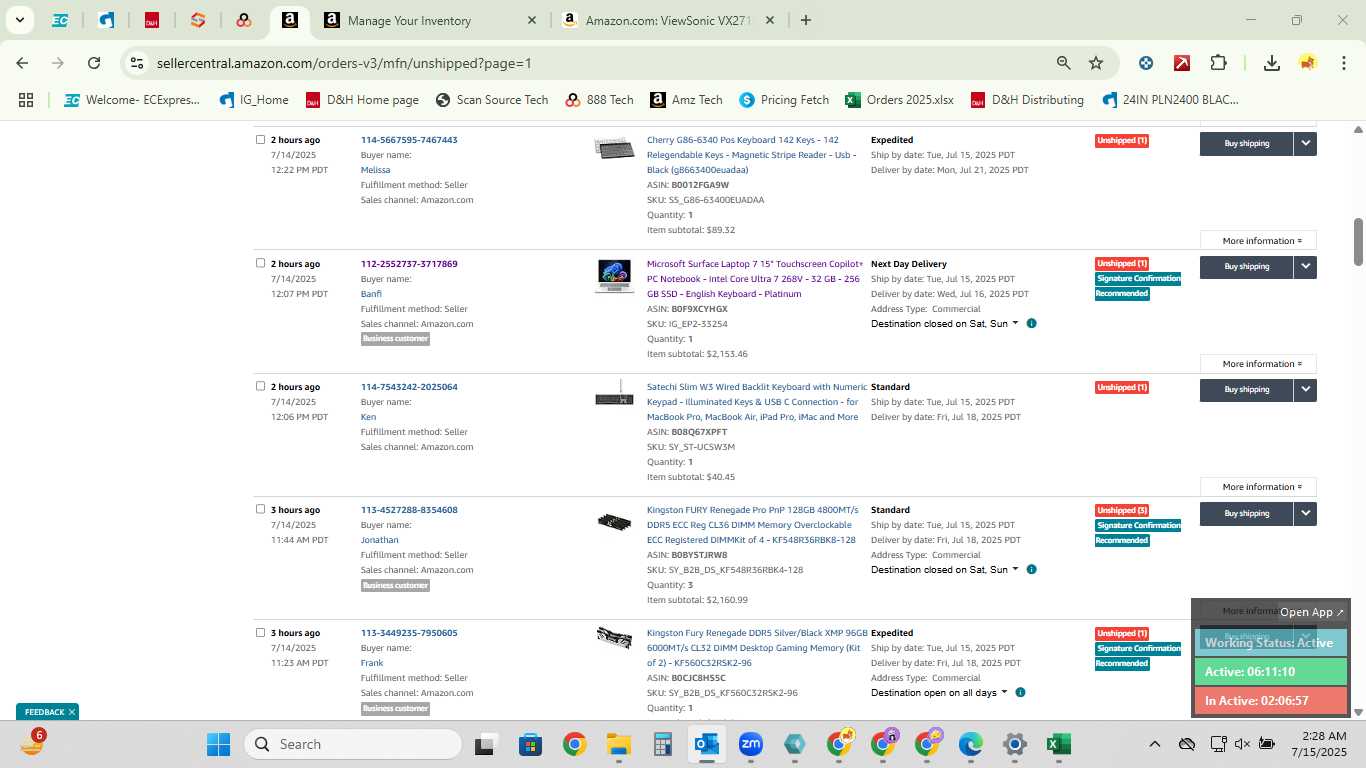Open the zoom magnifier icon in address bar
The image size is (1366, 768).
[x=1064, y=63]
